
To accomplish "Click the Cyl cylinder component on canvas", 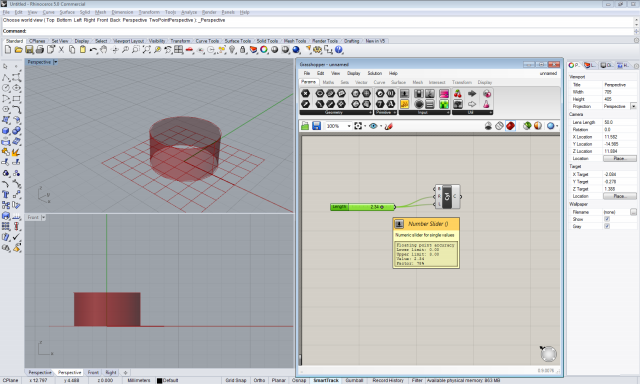I will pyautogui.click(x=447, y=196).
